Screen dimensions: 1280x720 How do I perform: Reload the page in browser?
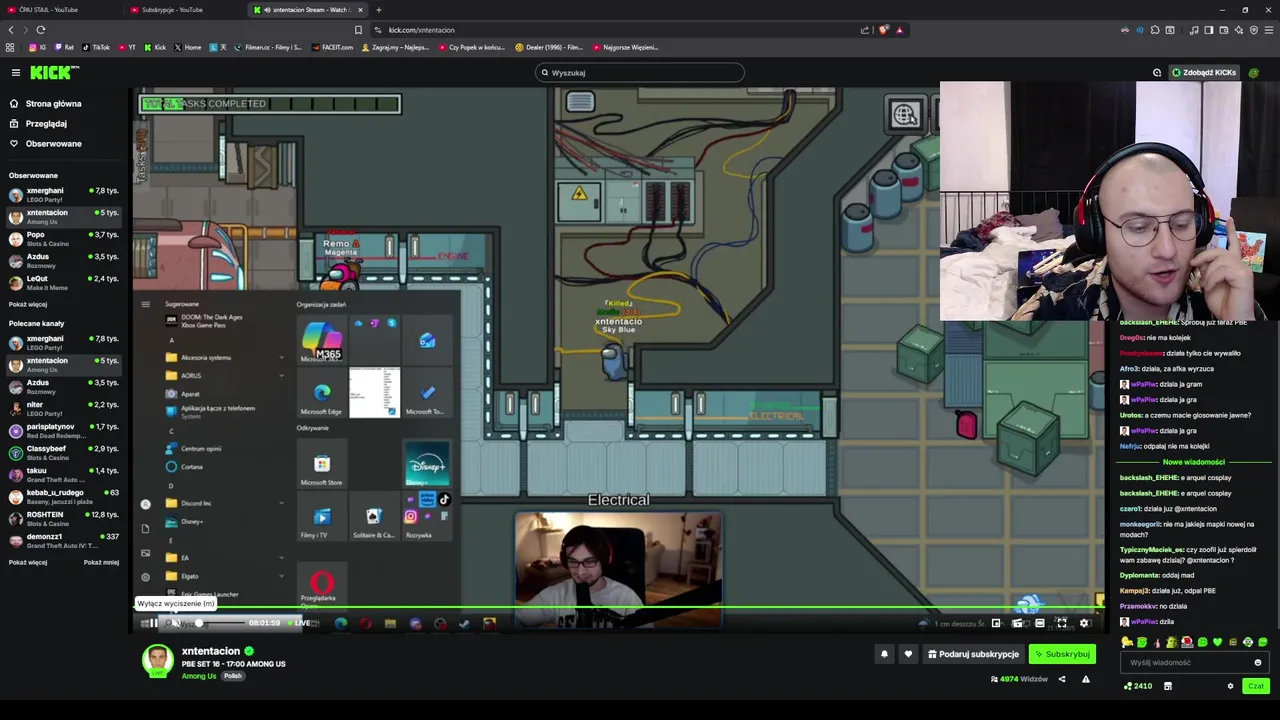point(41,30)
